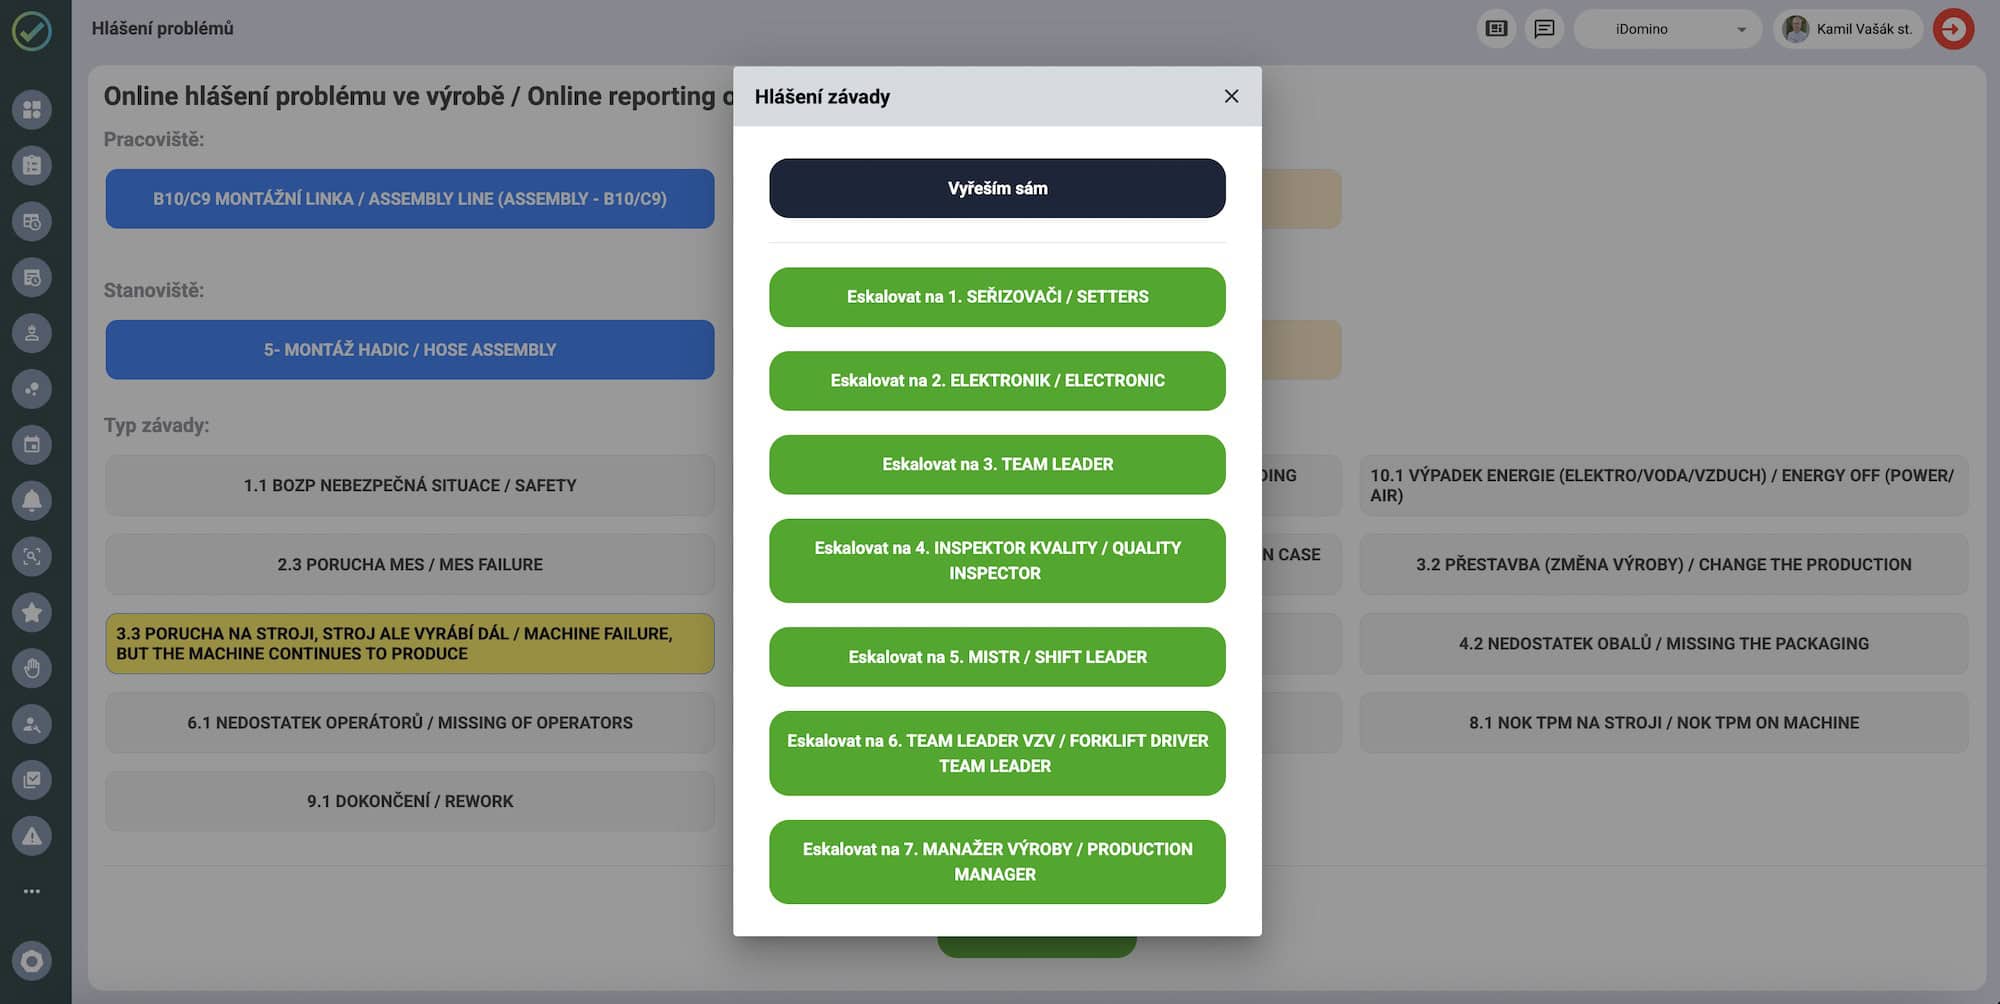The image size is (2000, 1004).
Task: Choose 4.2 NEDOSTATEK OBALŮ fault type
Action: pyautogui.click(x=1664, y=644)
